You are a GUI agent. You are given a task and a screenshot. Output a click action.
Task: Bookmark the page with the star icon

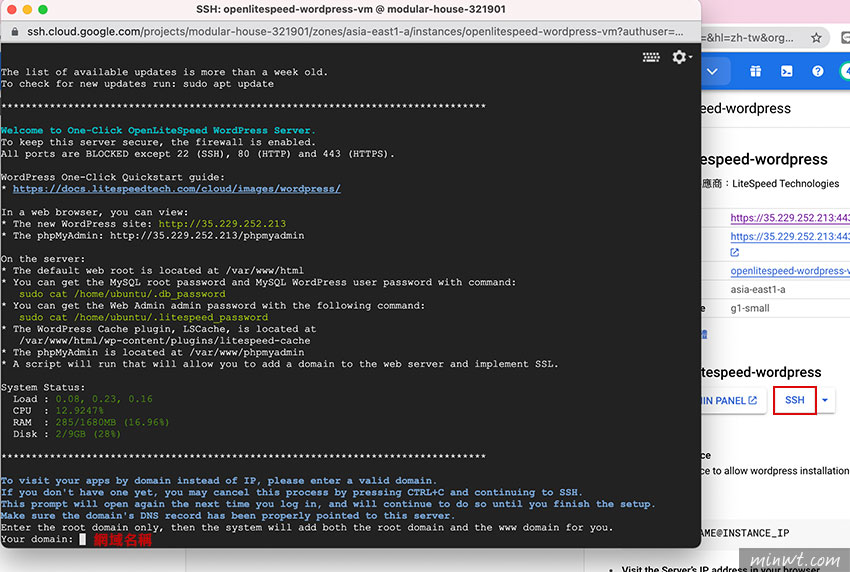point(816,38)
